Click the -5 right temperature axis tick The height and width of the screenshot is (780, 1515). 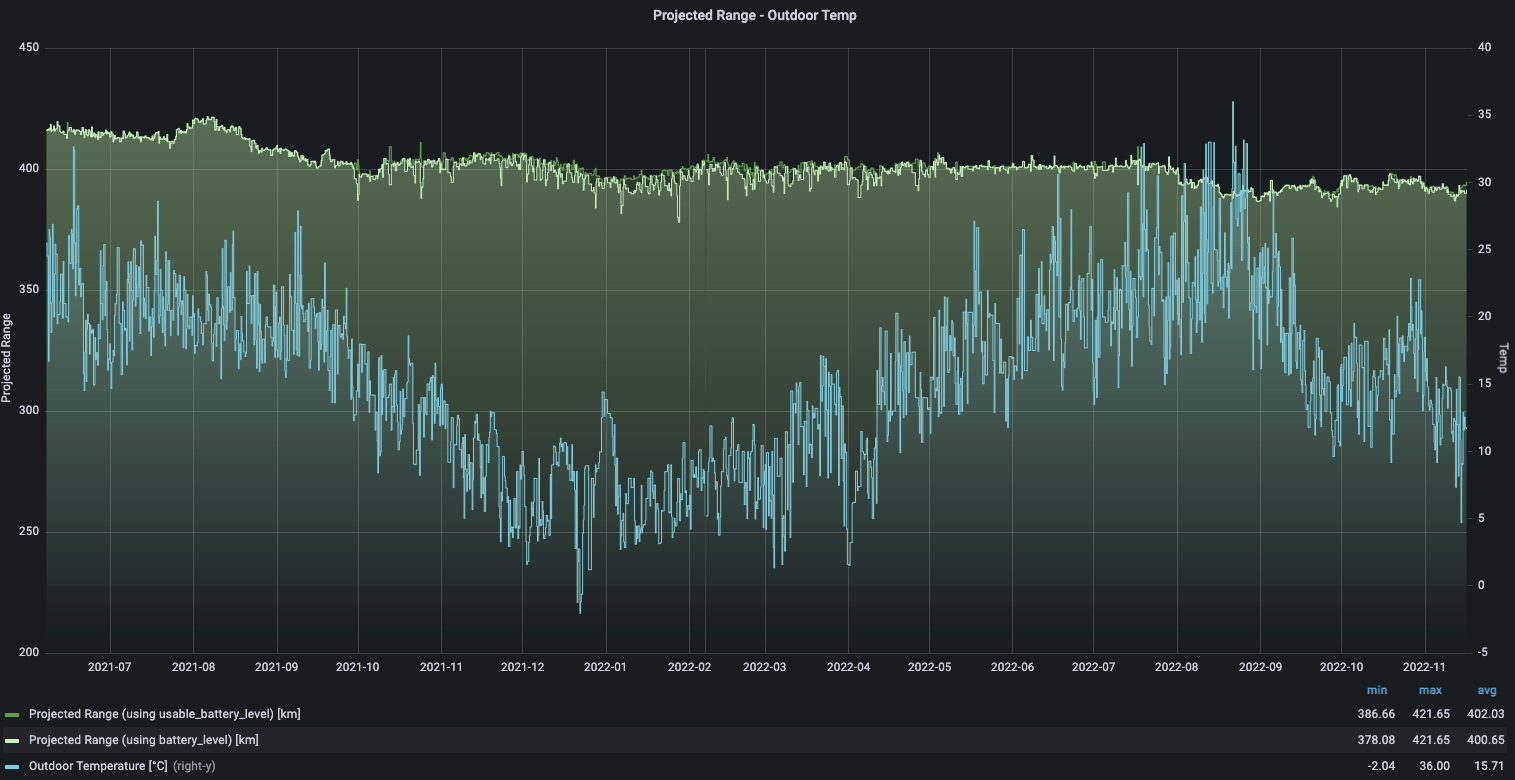pos(1484,653)
